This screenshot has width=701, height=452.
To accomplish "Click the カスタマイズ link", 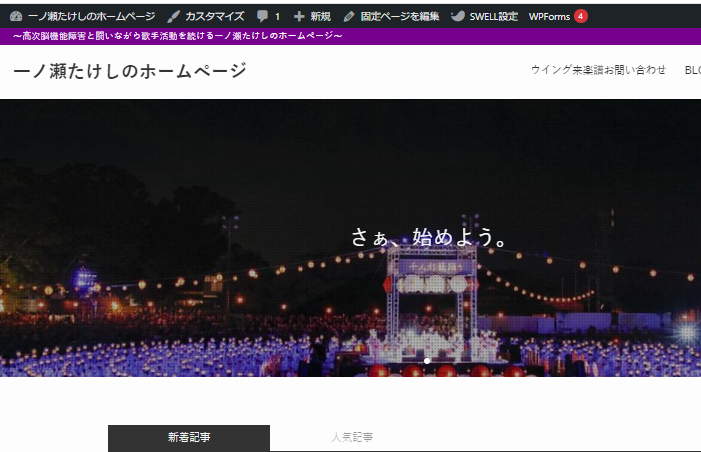I will 214,16.
